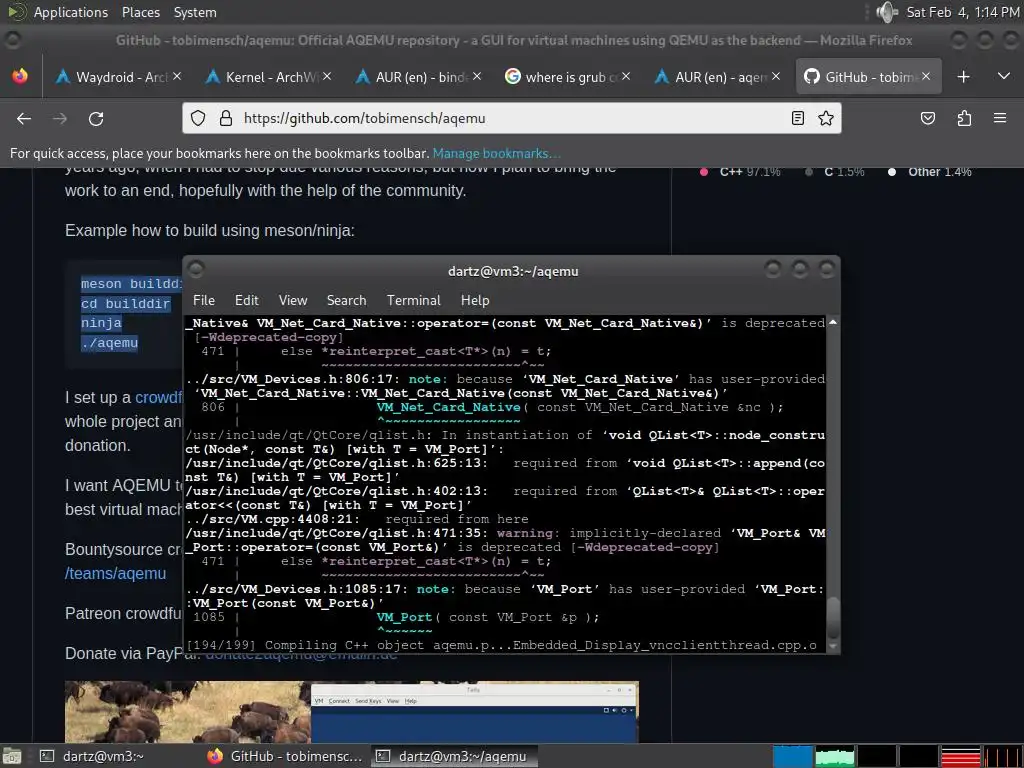This screenshot has width=1024, height=768.
Task: Click the terminal scrollbar up arrow
Action: (833, 322)
